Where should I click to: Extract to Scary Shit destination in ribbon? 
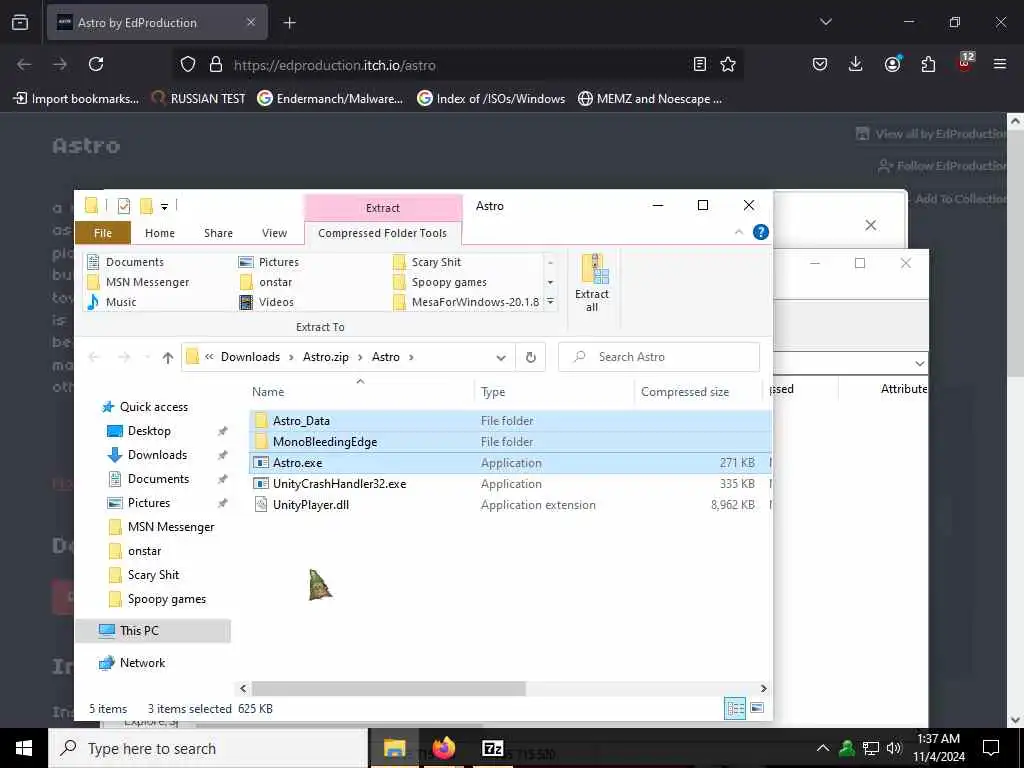[x=427, y=262]
